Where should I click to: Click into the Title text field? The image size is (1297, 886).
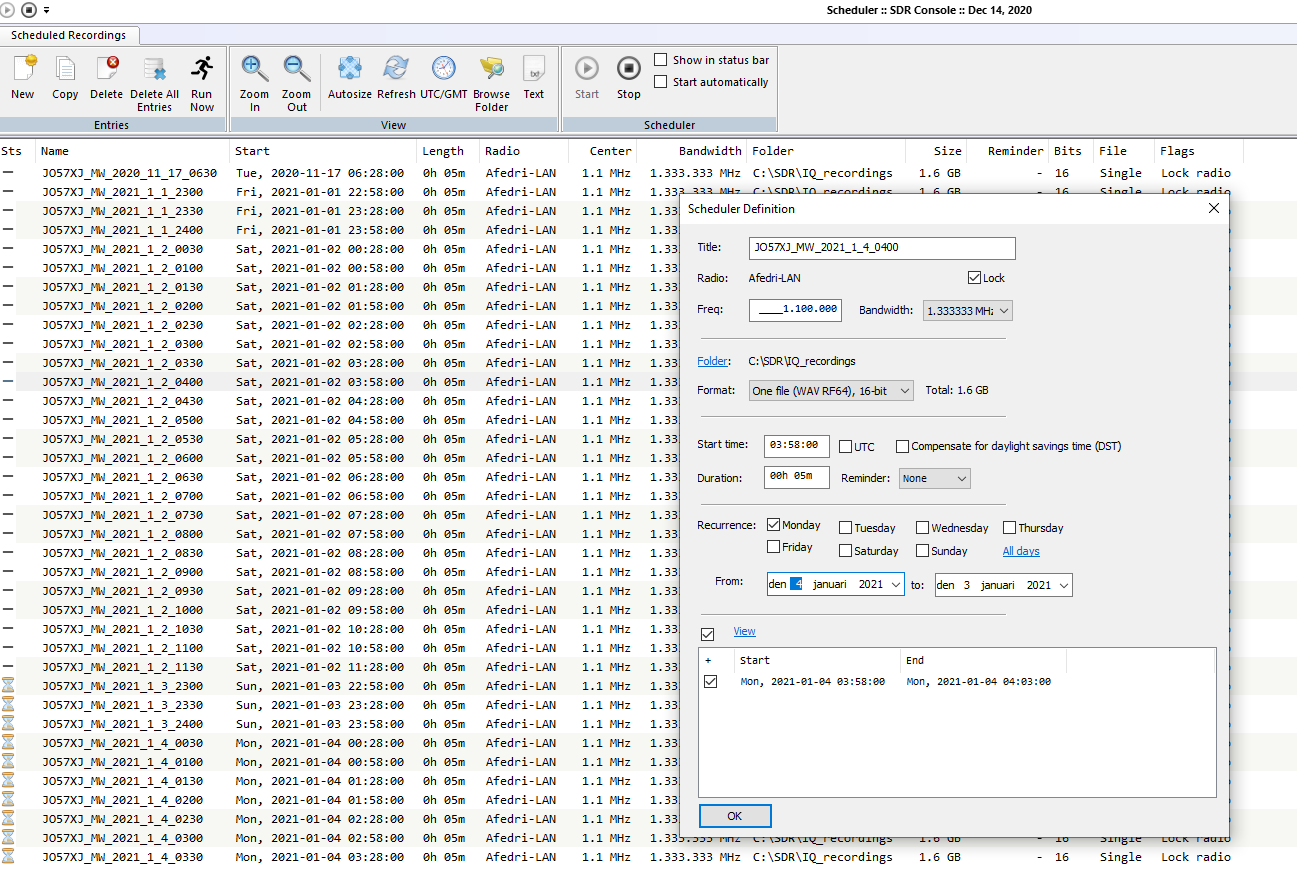click(881, 249)
